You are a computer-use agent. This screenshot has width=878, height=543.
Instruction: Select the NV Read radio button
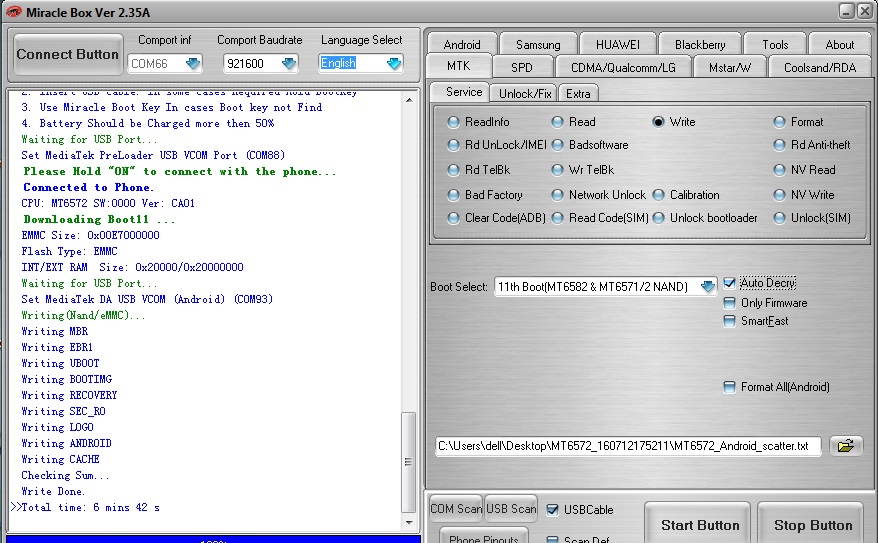779,170
